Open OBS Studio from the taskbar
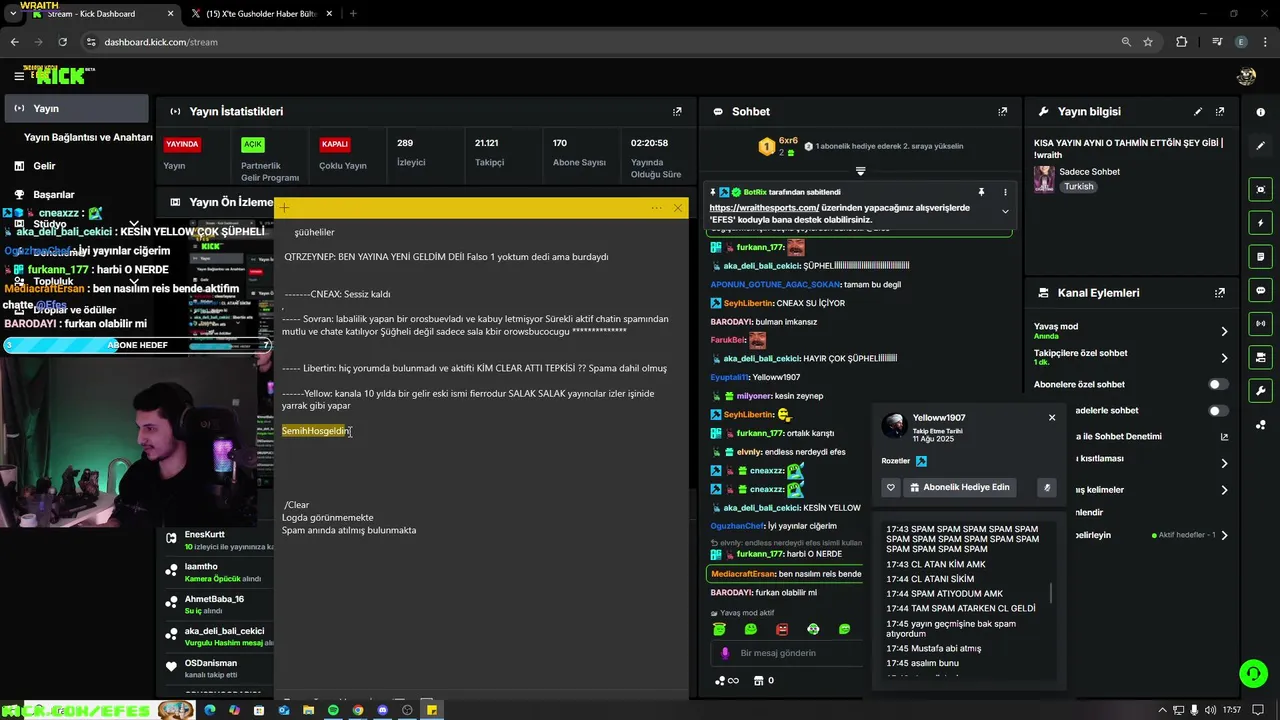1280x720 pixels. click(407, 710)
